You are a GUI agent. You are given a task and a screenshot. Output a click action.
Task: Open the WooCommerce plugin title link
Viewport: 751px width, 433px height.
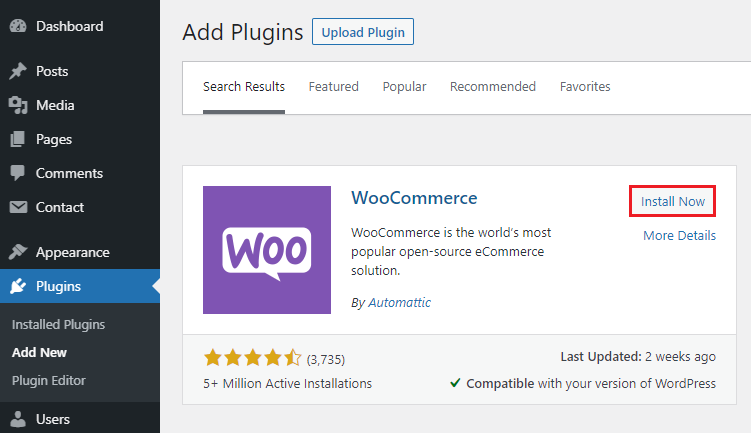point(414,198)
